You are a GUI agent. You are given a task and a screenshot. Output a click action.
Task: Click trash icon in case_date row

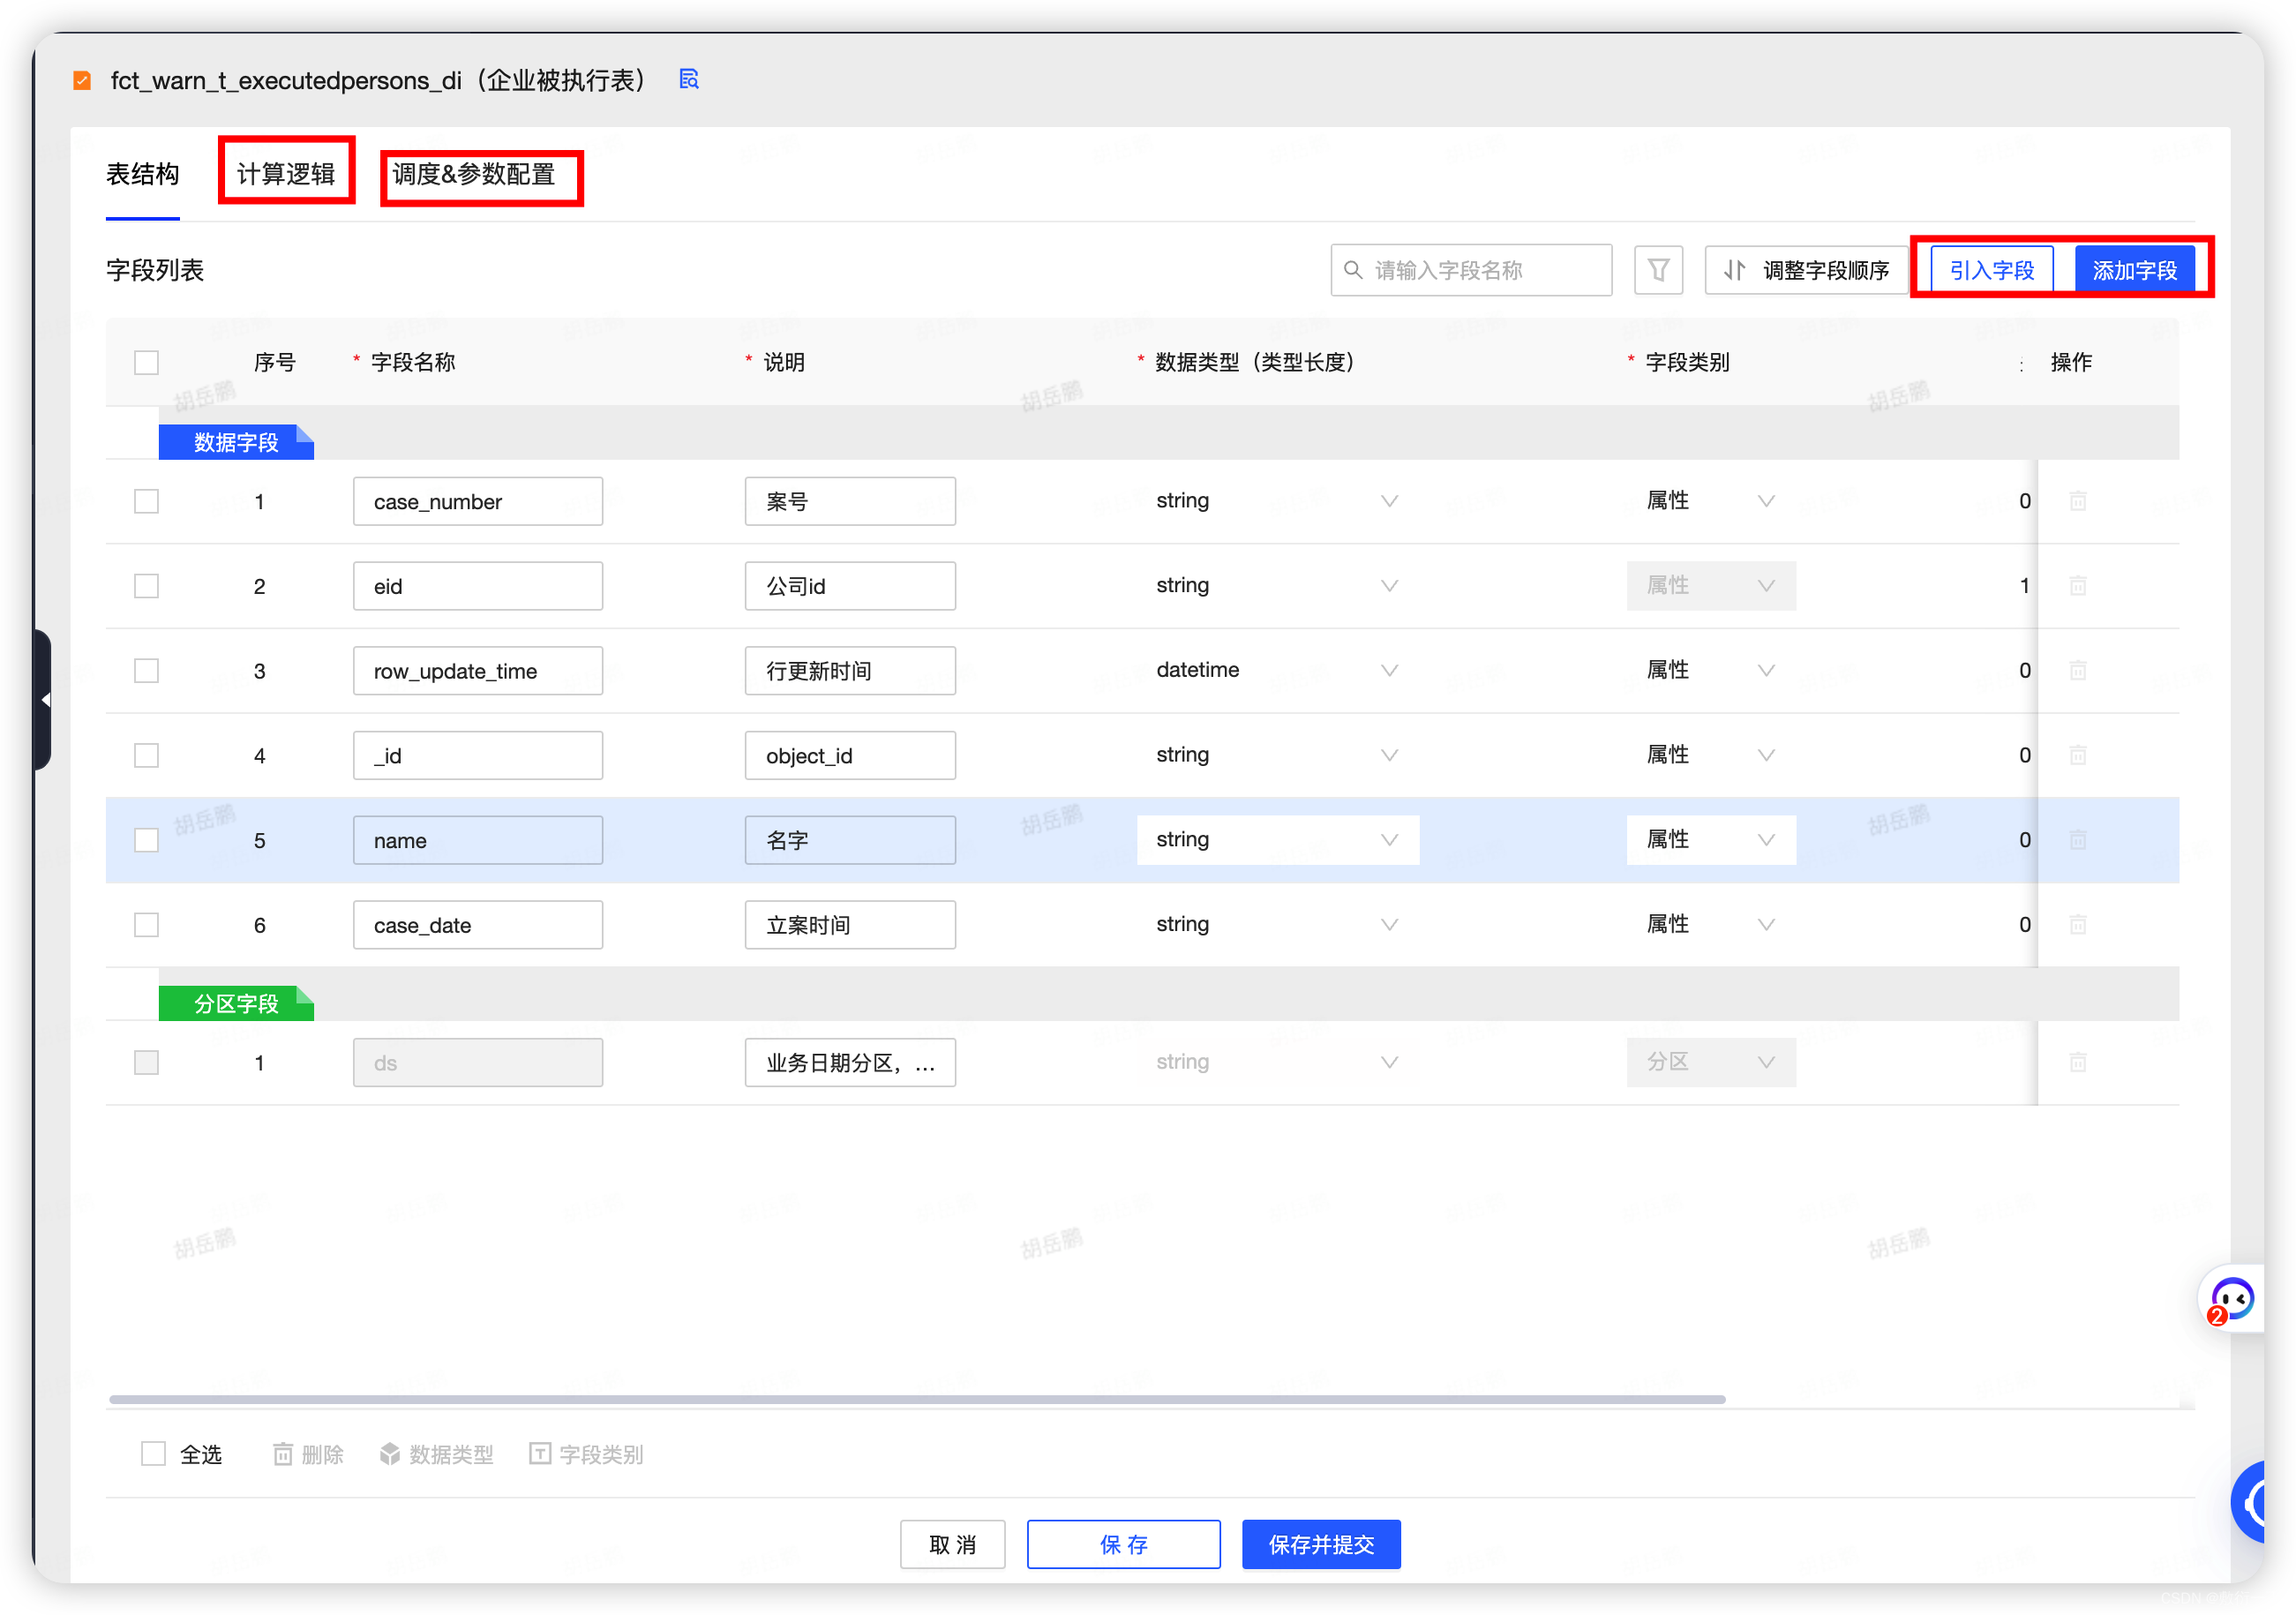coord(2077,924)
